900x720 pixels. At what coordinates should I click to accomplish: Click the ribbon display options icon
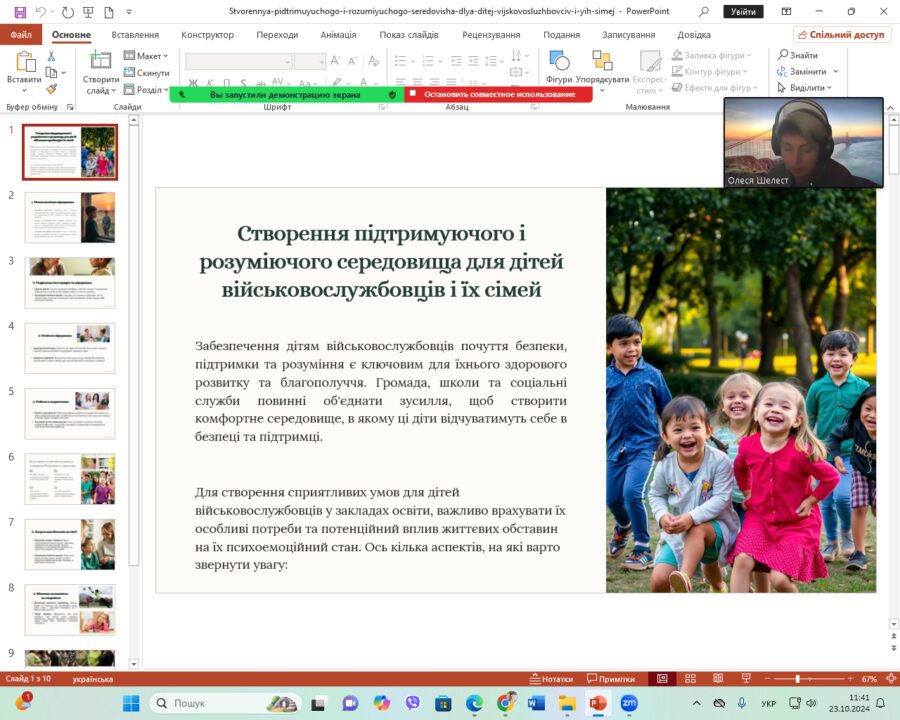click(x=786, y=11)
